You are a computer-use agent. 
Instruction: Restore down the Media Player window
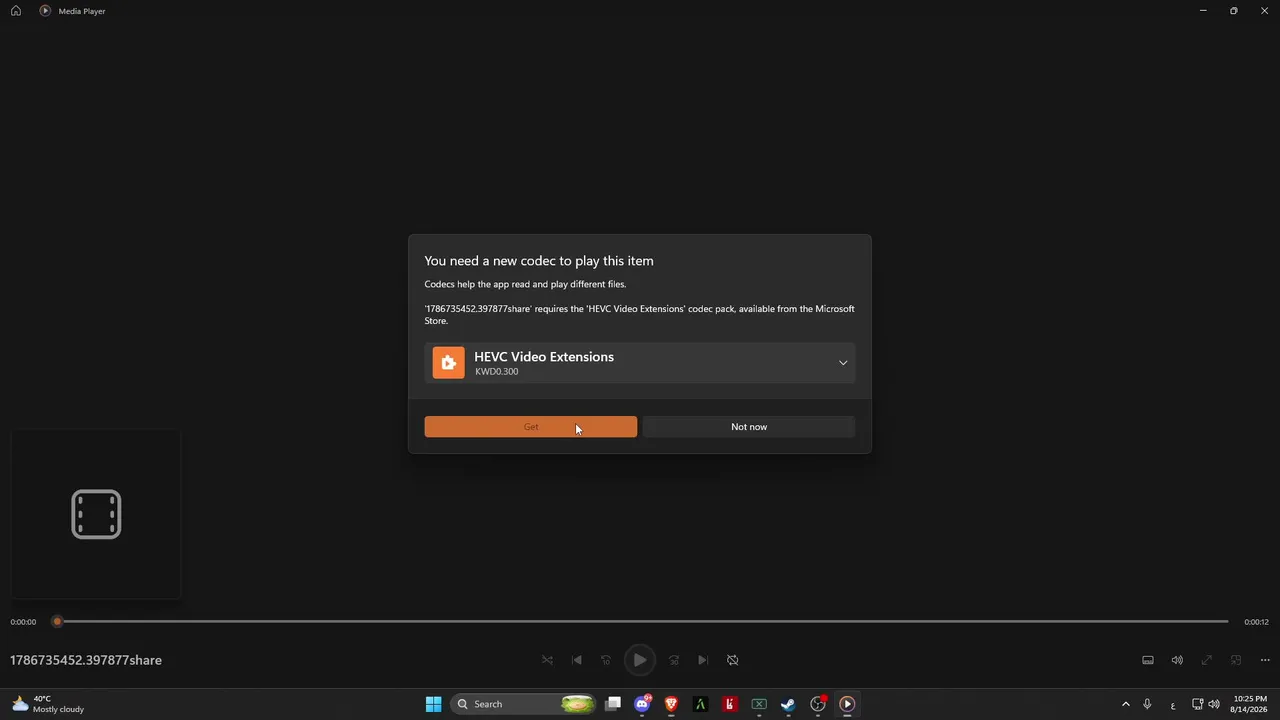1234,11
